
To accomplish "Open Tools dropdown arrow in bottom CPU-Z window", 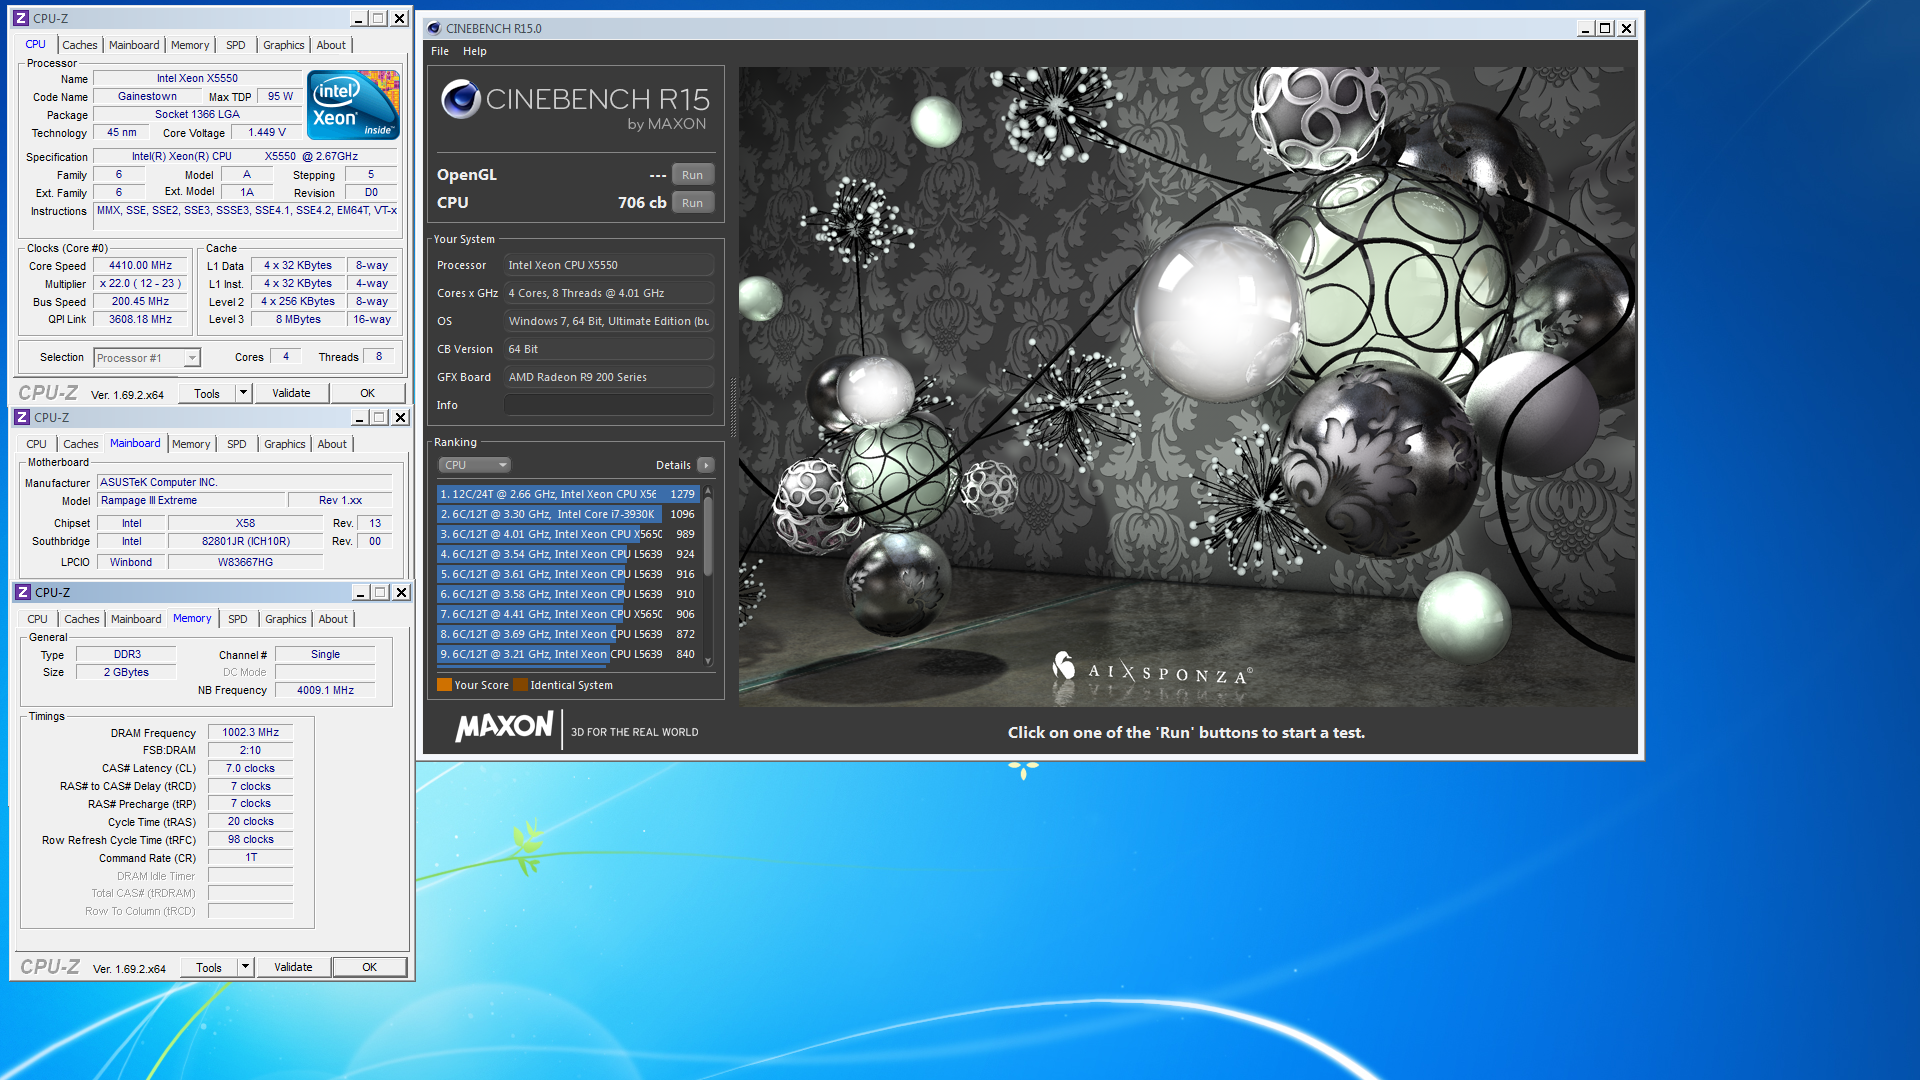I will [245, 967].
